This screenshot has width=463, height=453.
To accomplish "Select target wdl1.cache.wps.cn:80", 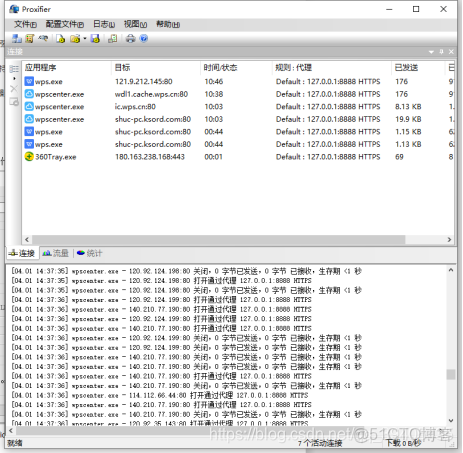I will pyautogui.click(x=151, y=94).
